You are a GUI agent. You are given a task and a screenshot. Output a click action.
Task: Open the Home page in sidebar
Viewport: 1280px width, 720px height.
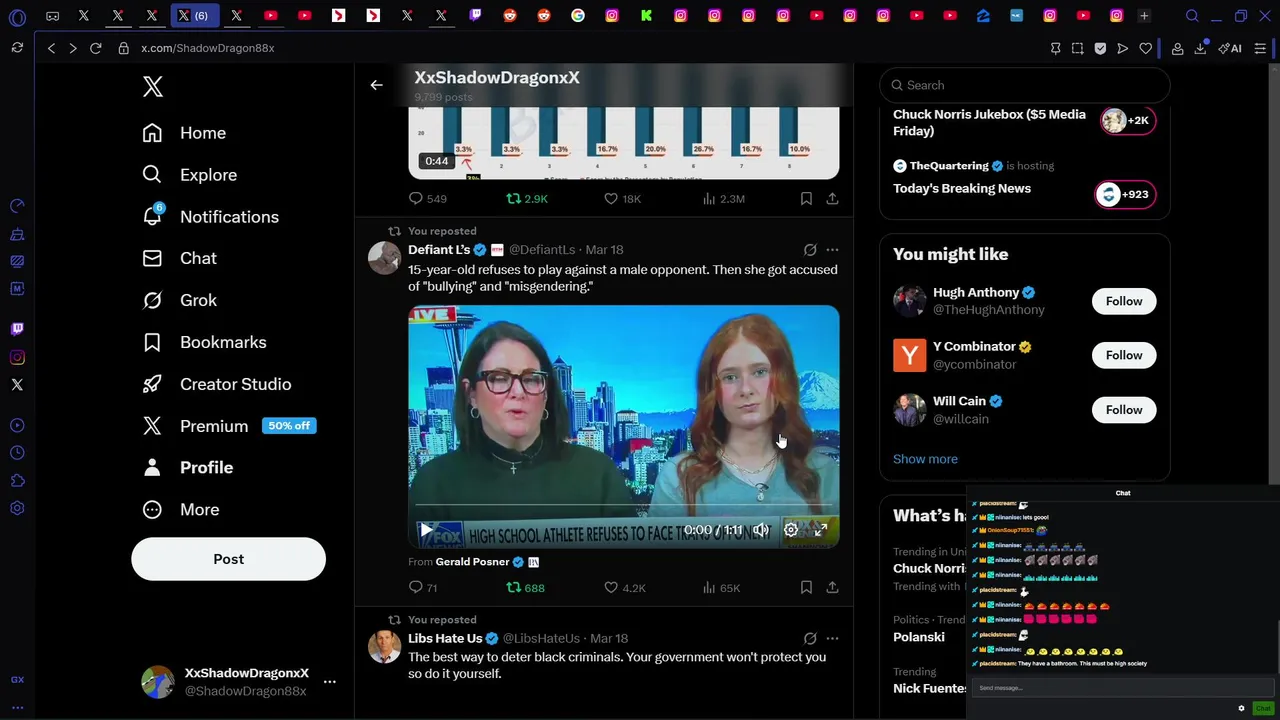[x=184, y=133]
